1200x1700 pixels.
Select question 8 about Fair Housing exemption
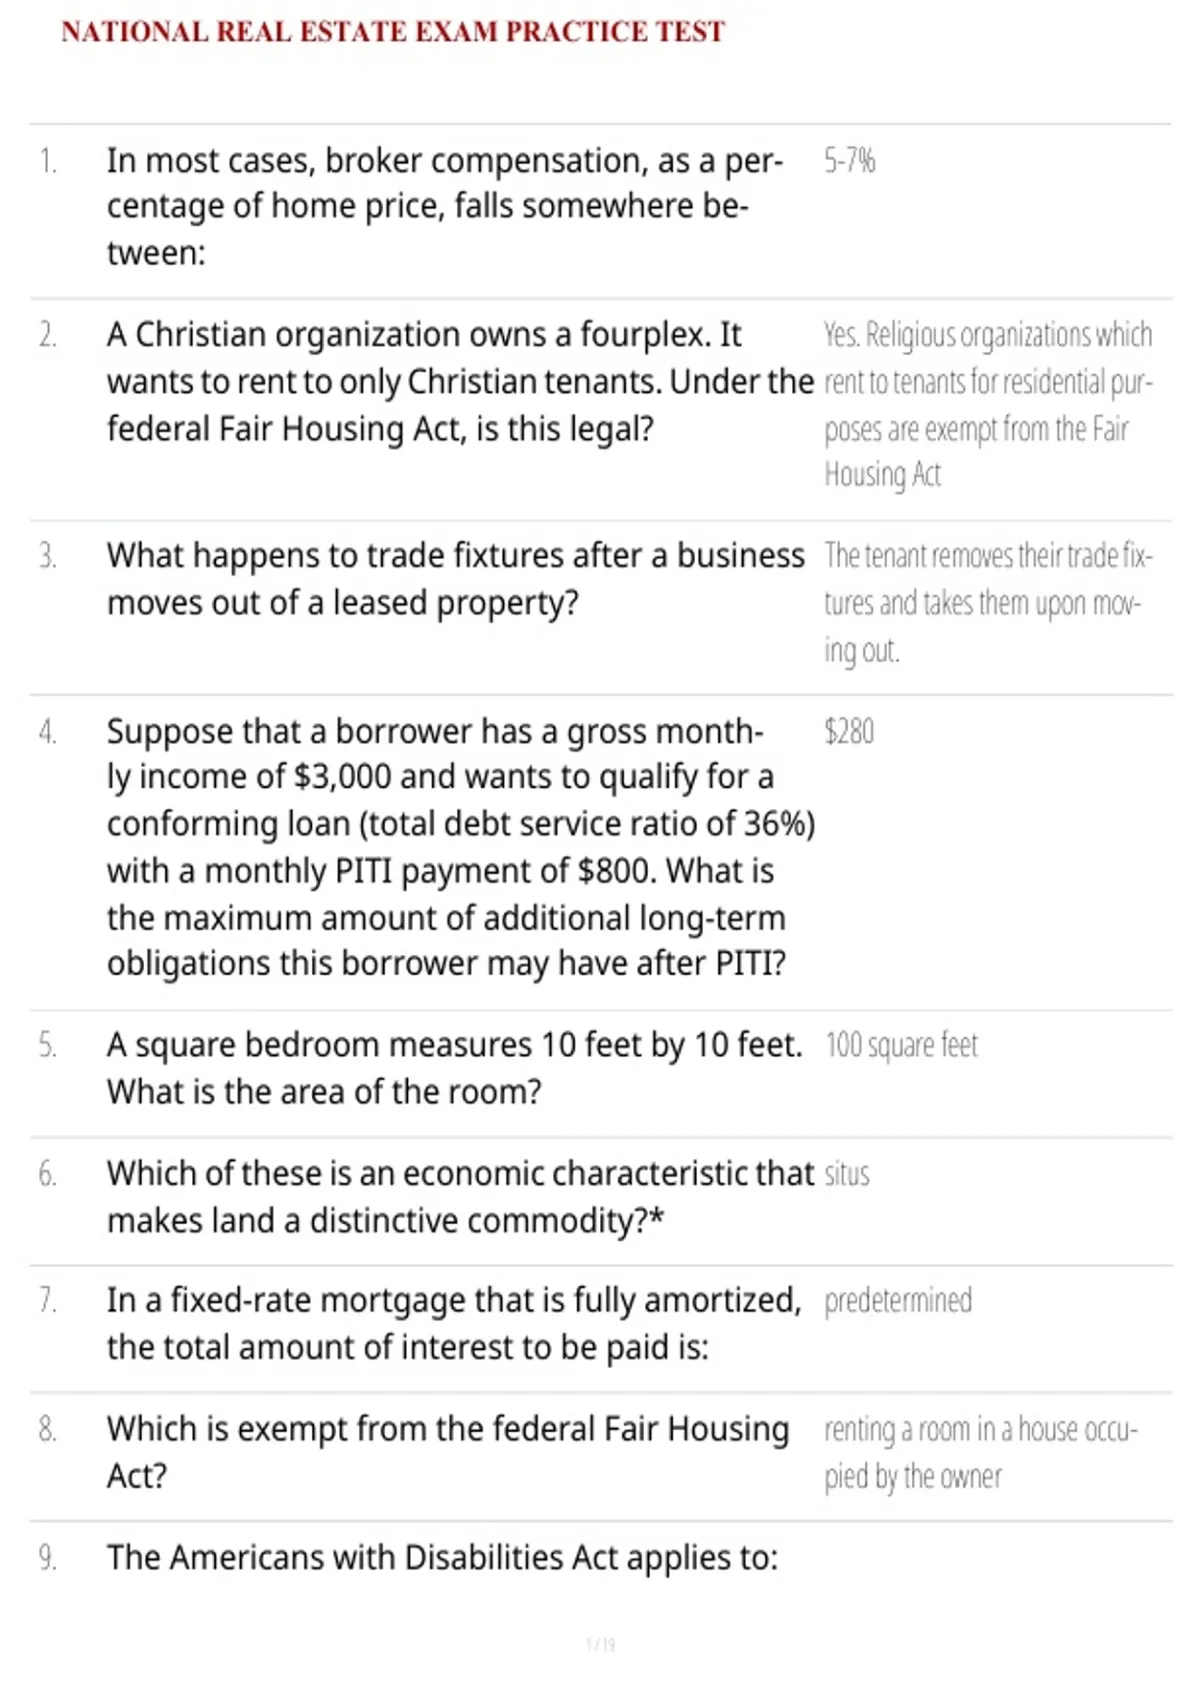click(x=448, y=1451)
